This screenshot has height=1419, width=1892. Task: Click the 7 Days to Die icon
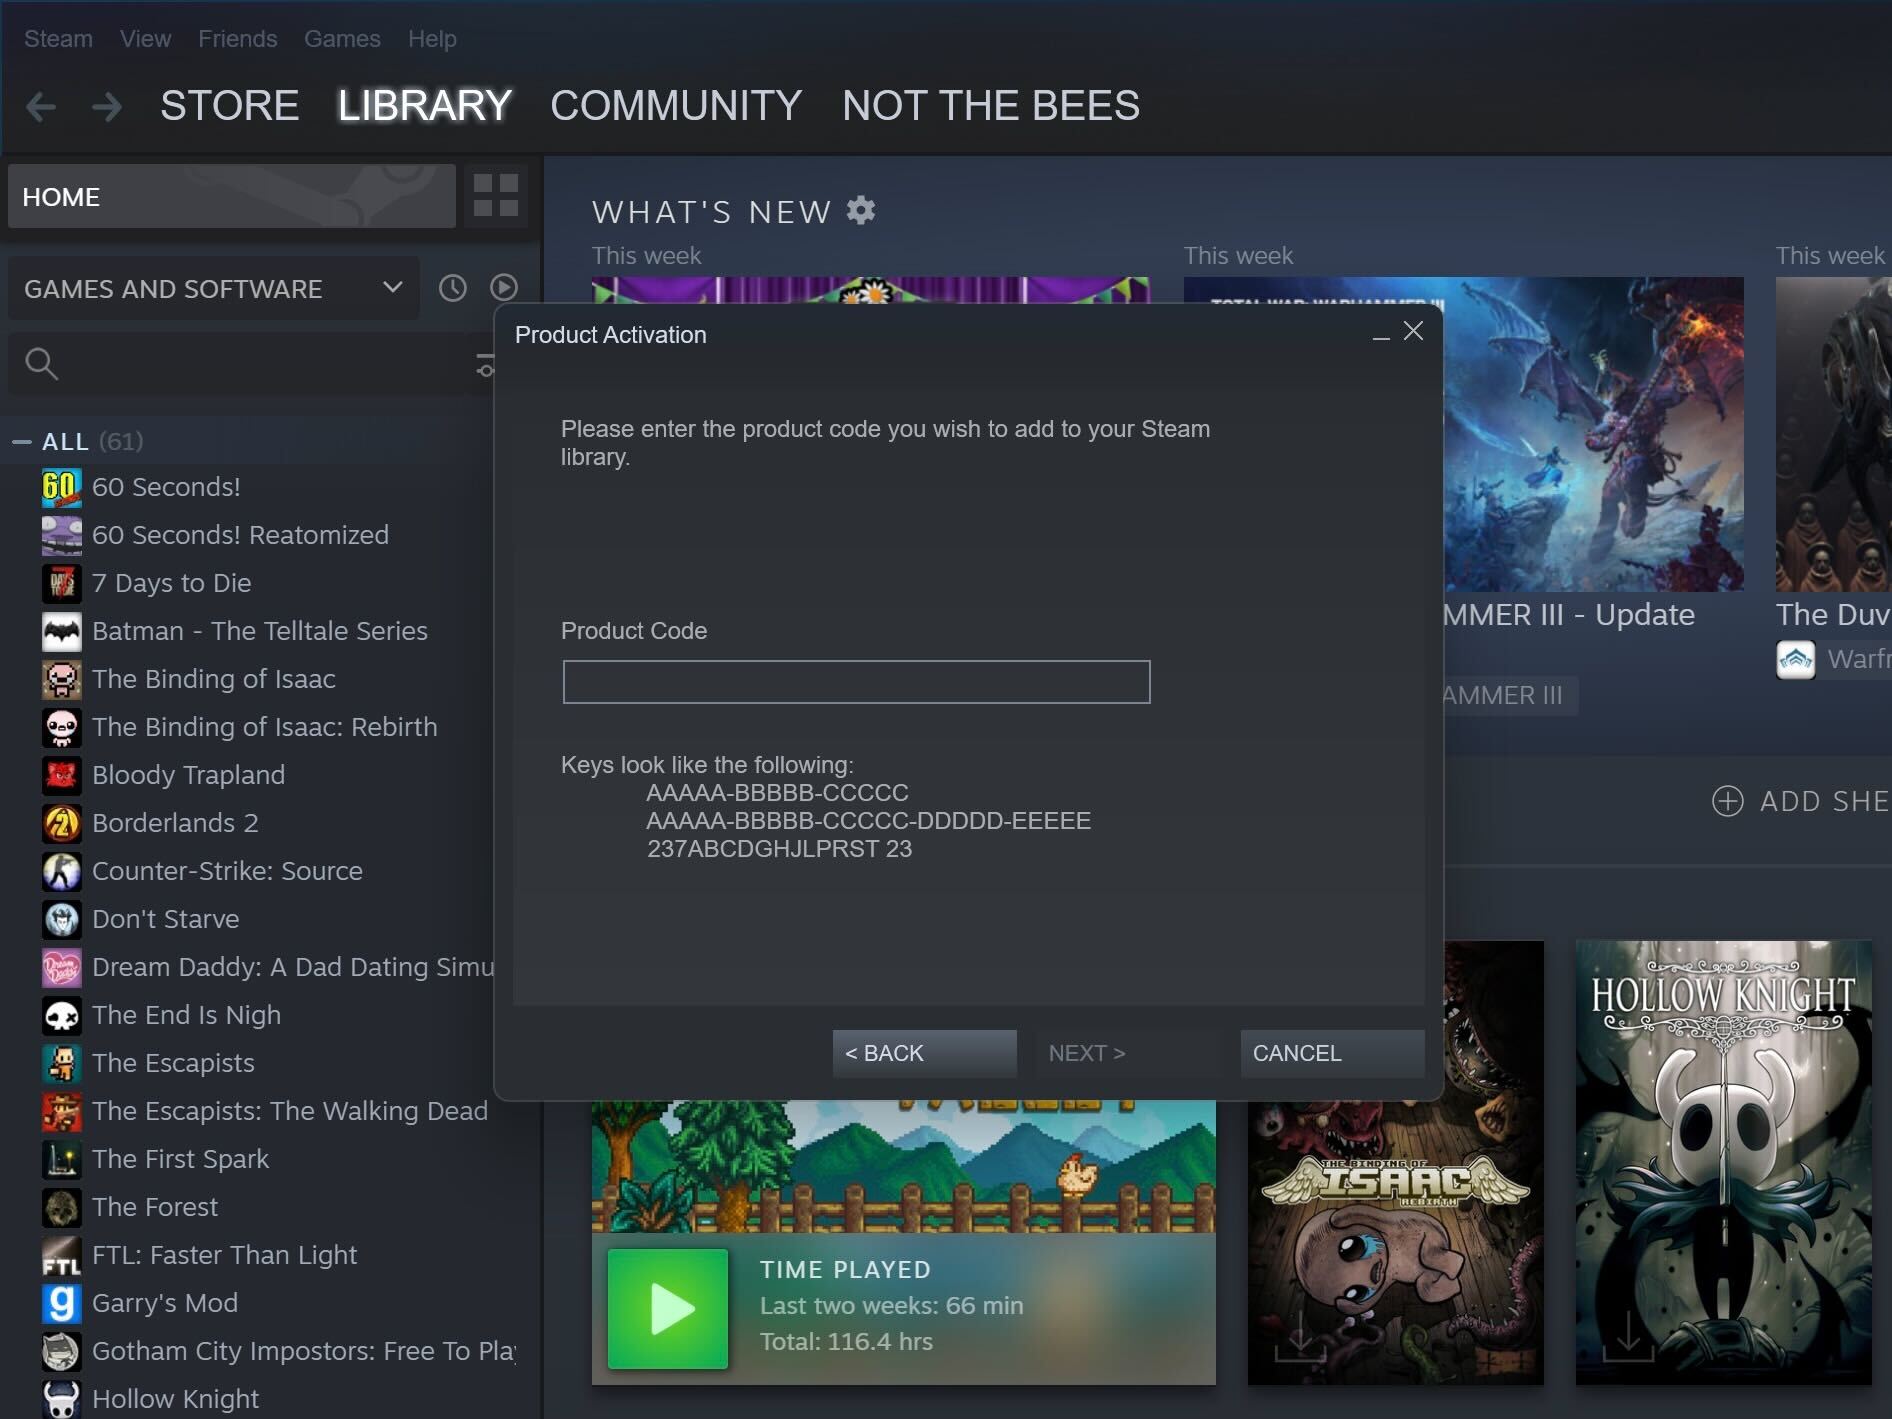(62, 583)
